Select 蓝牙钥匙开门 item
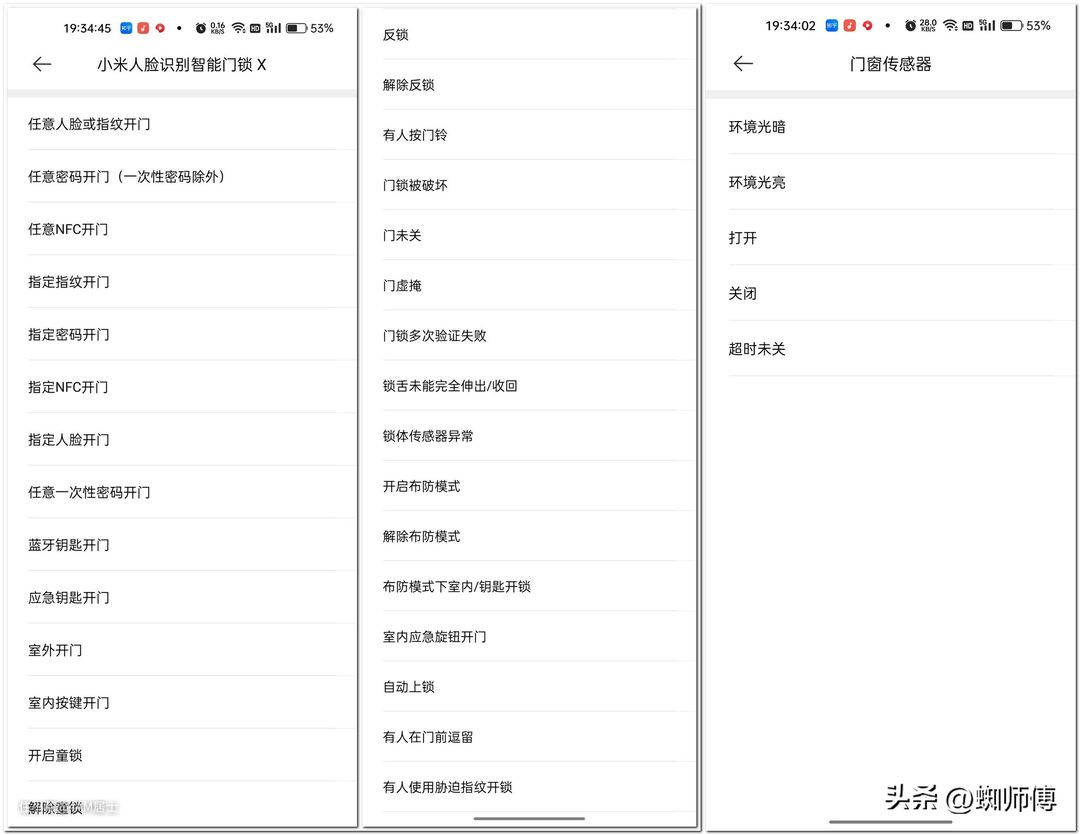Image resolution: width=1080 pixels, height=835 pixels. point(183,545)
